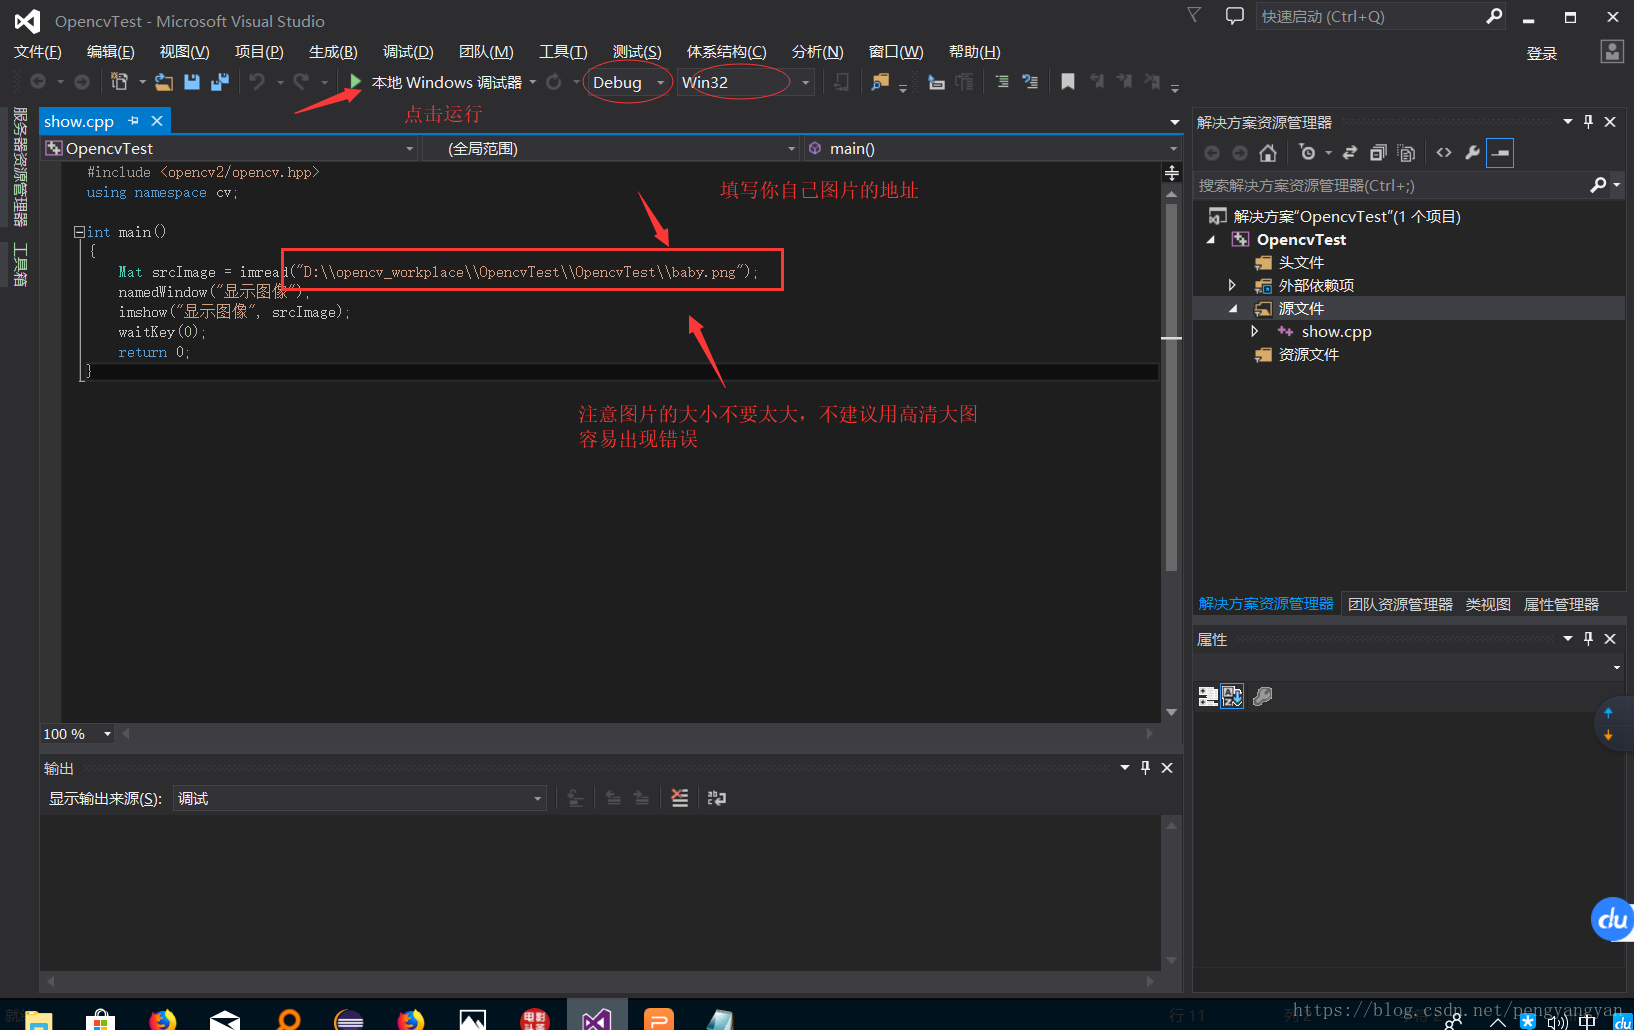Click the search magnifier in Solution Explorer

click(x=1598, y=185)
